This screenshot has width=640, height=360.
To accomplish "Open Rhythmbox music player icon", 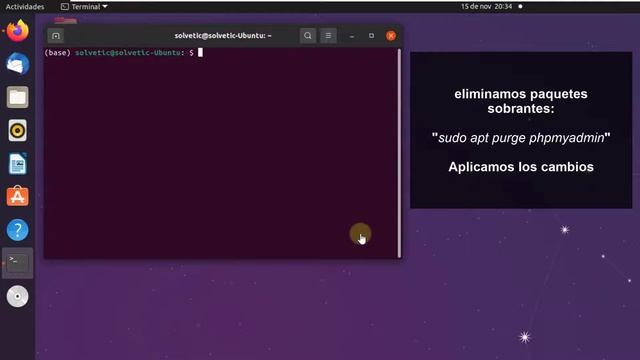I will tap(18, 131).
